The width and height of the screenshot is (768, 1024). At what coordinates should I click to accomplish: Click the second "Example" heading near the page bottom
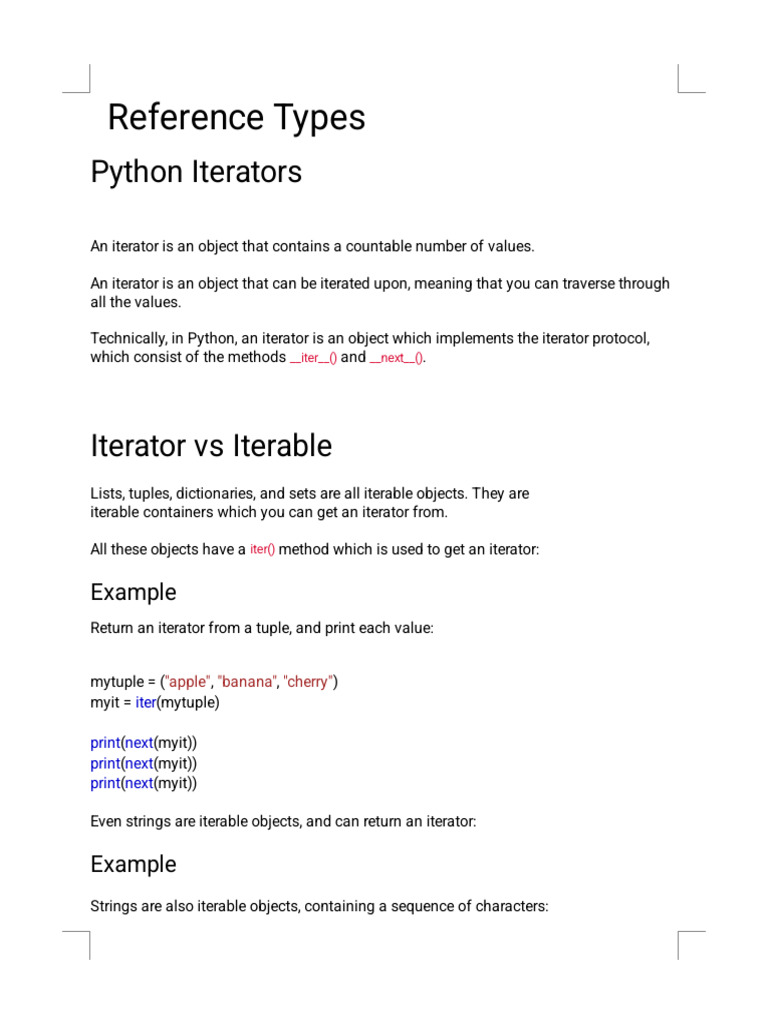(133, 864)
